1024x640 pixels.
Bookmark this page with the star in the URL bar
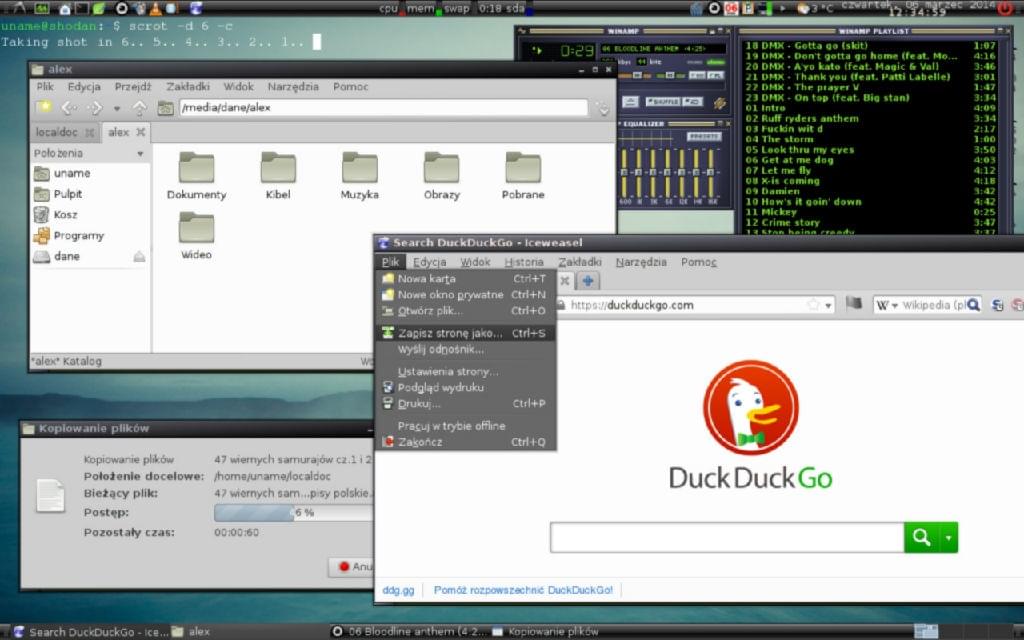click(813, 305)
